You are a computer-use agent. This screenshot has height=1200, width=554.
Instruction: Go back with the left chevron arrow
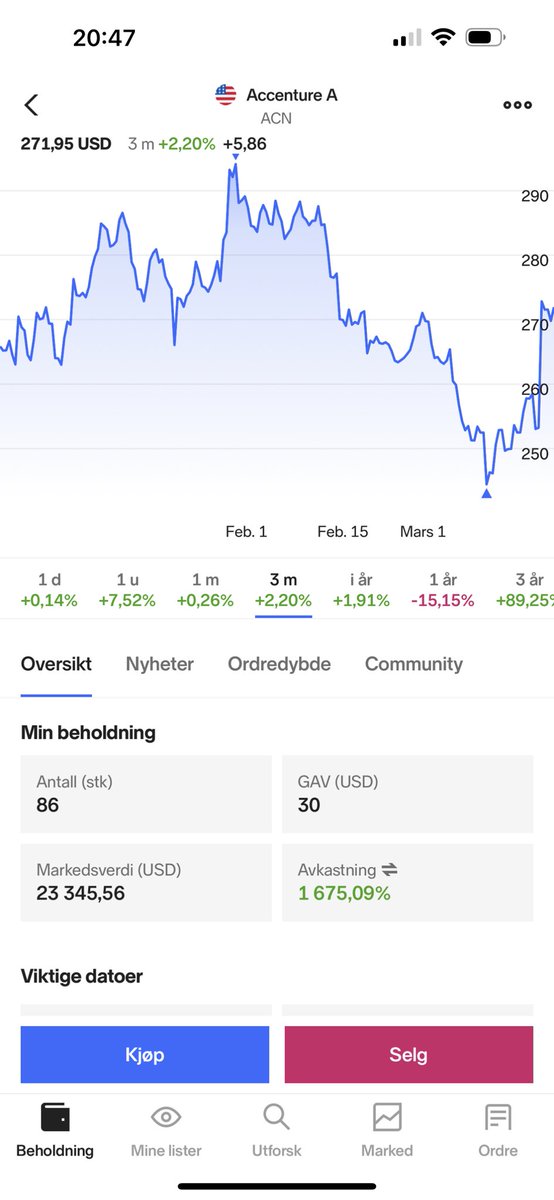coord(31,104)
